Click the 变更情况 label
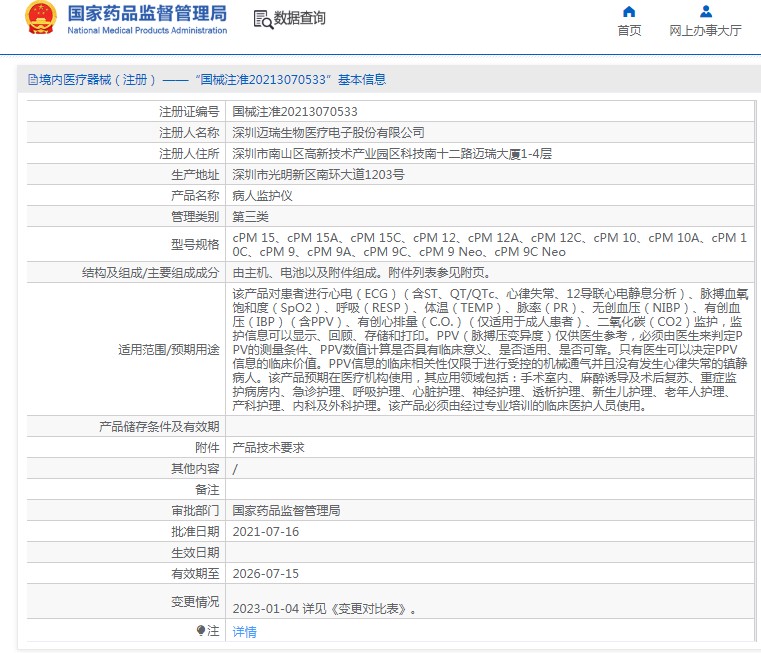This screenshot has height=653, width=761. (195, 602)
